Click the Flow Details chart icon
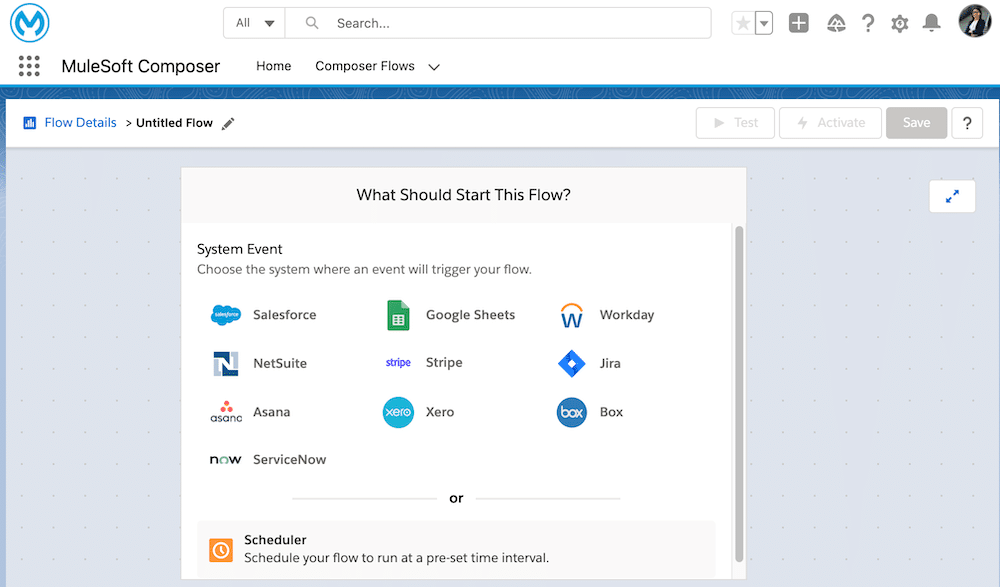Image resolution: width=1000 pixels, height=587 pixels. tap(29, 123)
